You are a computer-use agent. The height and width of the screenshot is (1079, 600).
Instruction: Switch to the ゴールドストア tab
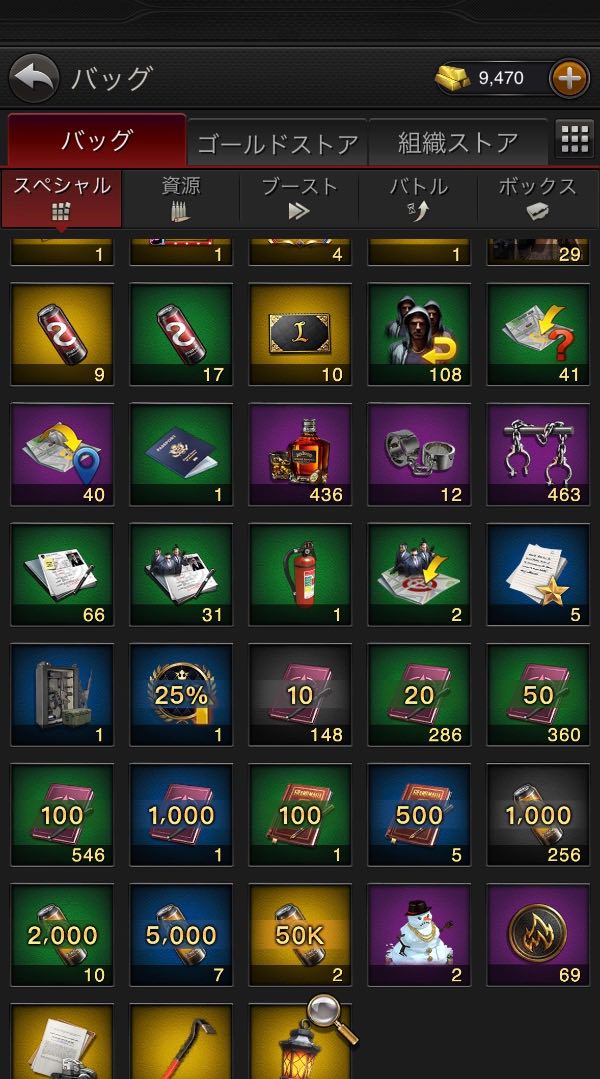pos(277,143)
